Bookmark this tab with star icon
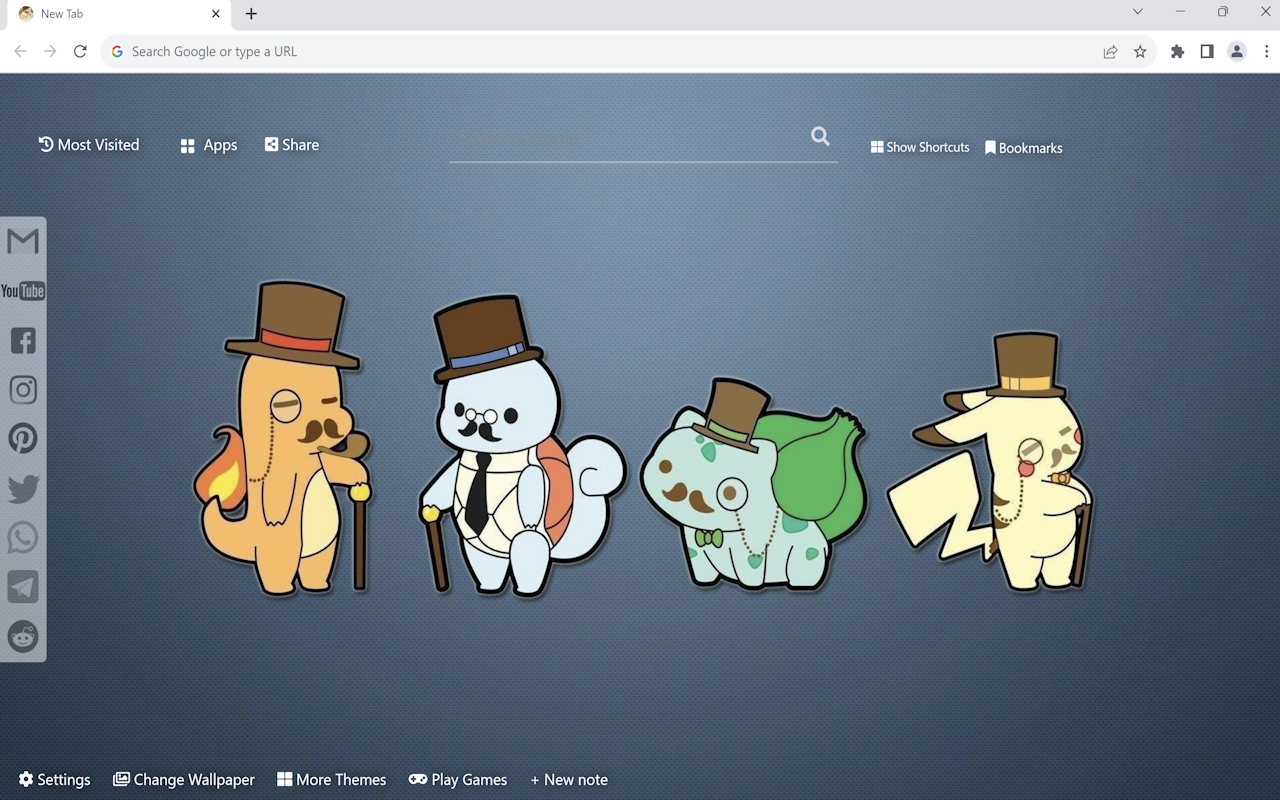 click(1140, 51)
